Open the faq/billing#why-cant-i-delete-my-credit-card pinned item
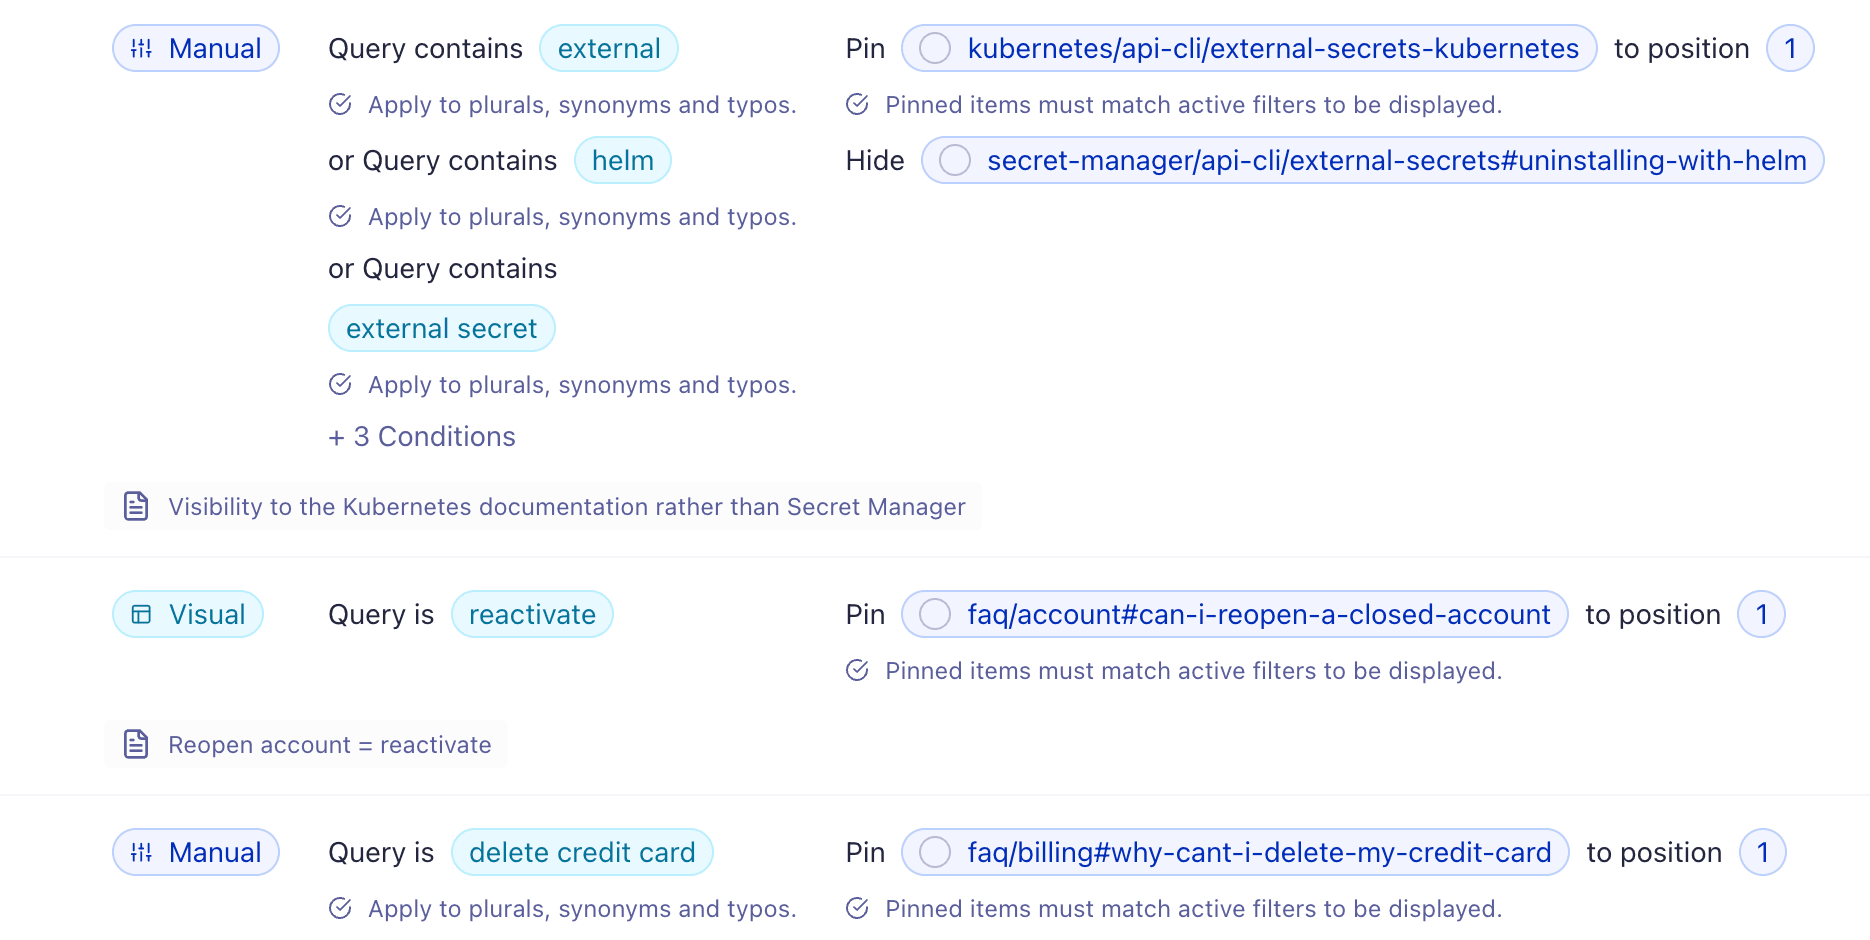Screen dimensions: 1870x940 coord(1258,853)
